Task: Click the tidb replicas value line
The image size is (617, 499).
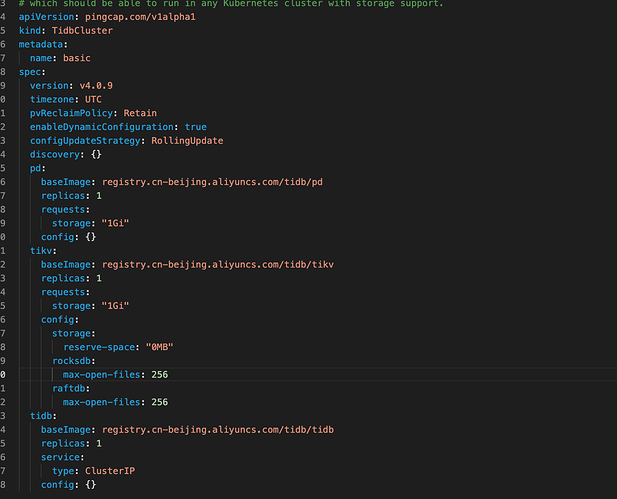Action: tap(71, 444)
